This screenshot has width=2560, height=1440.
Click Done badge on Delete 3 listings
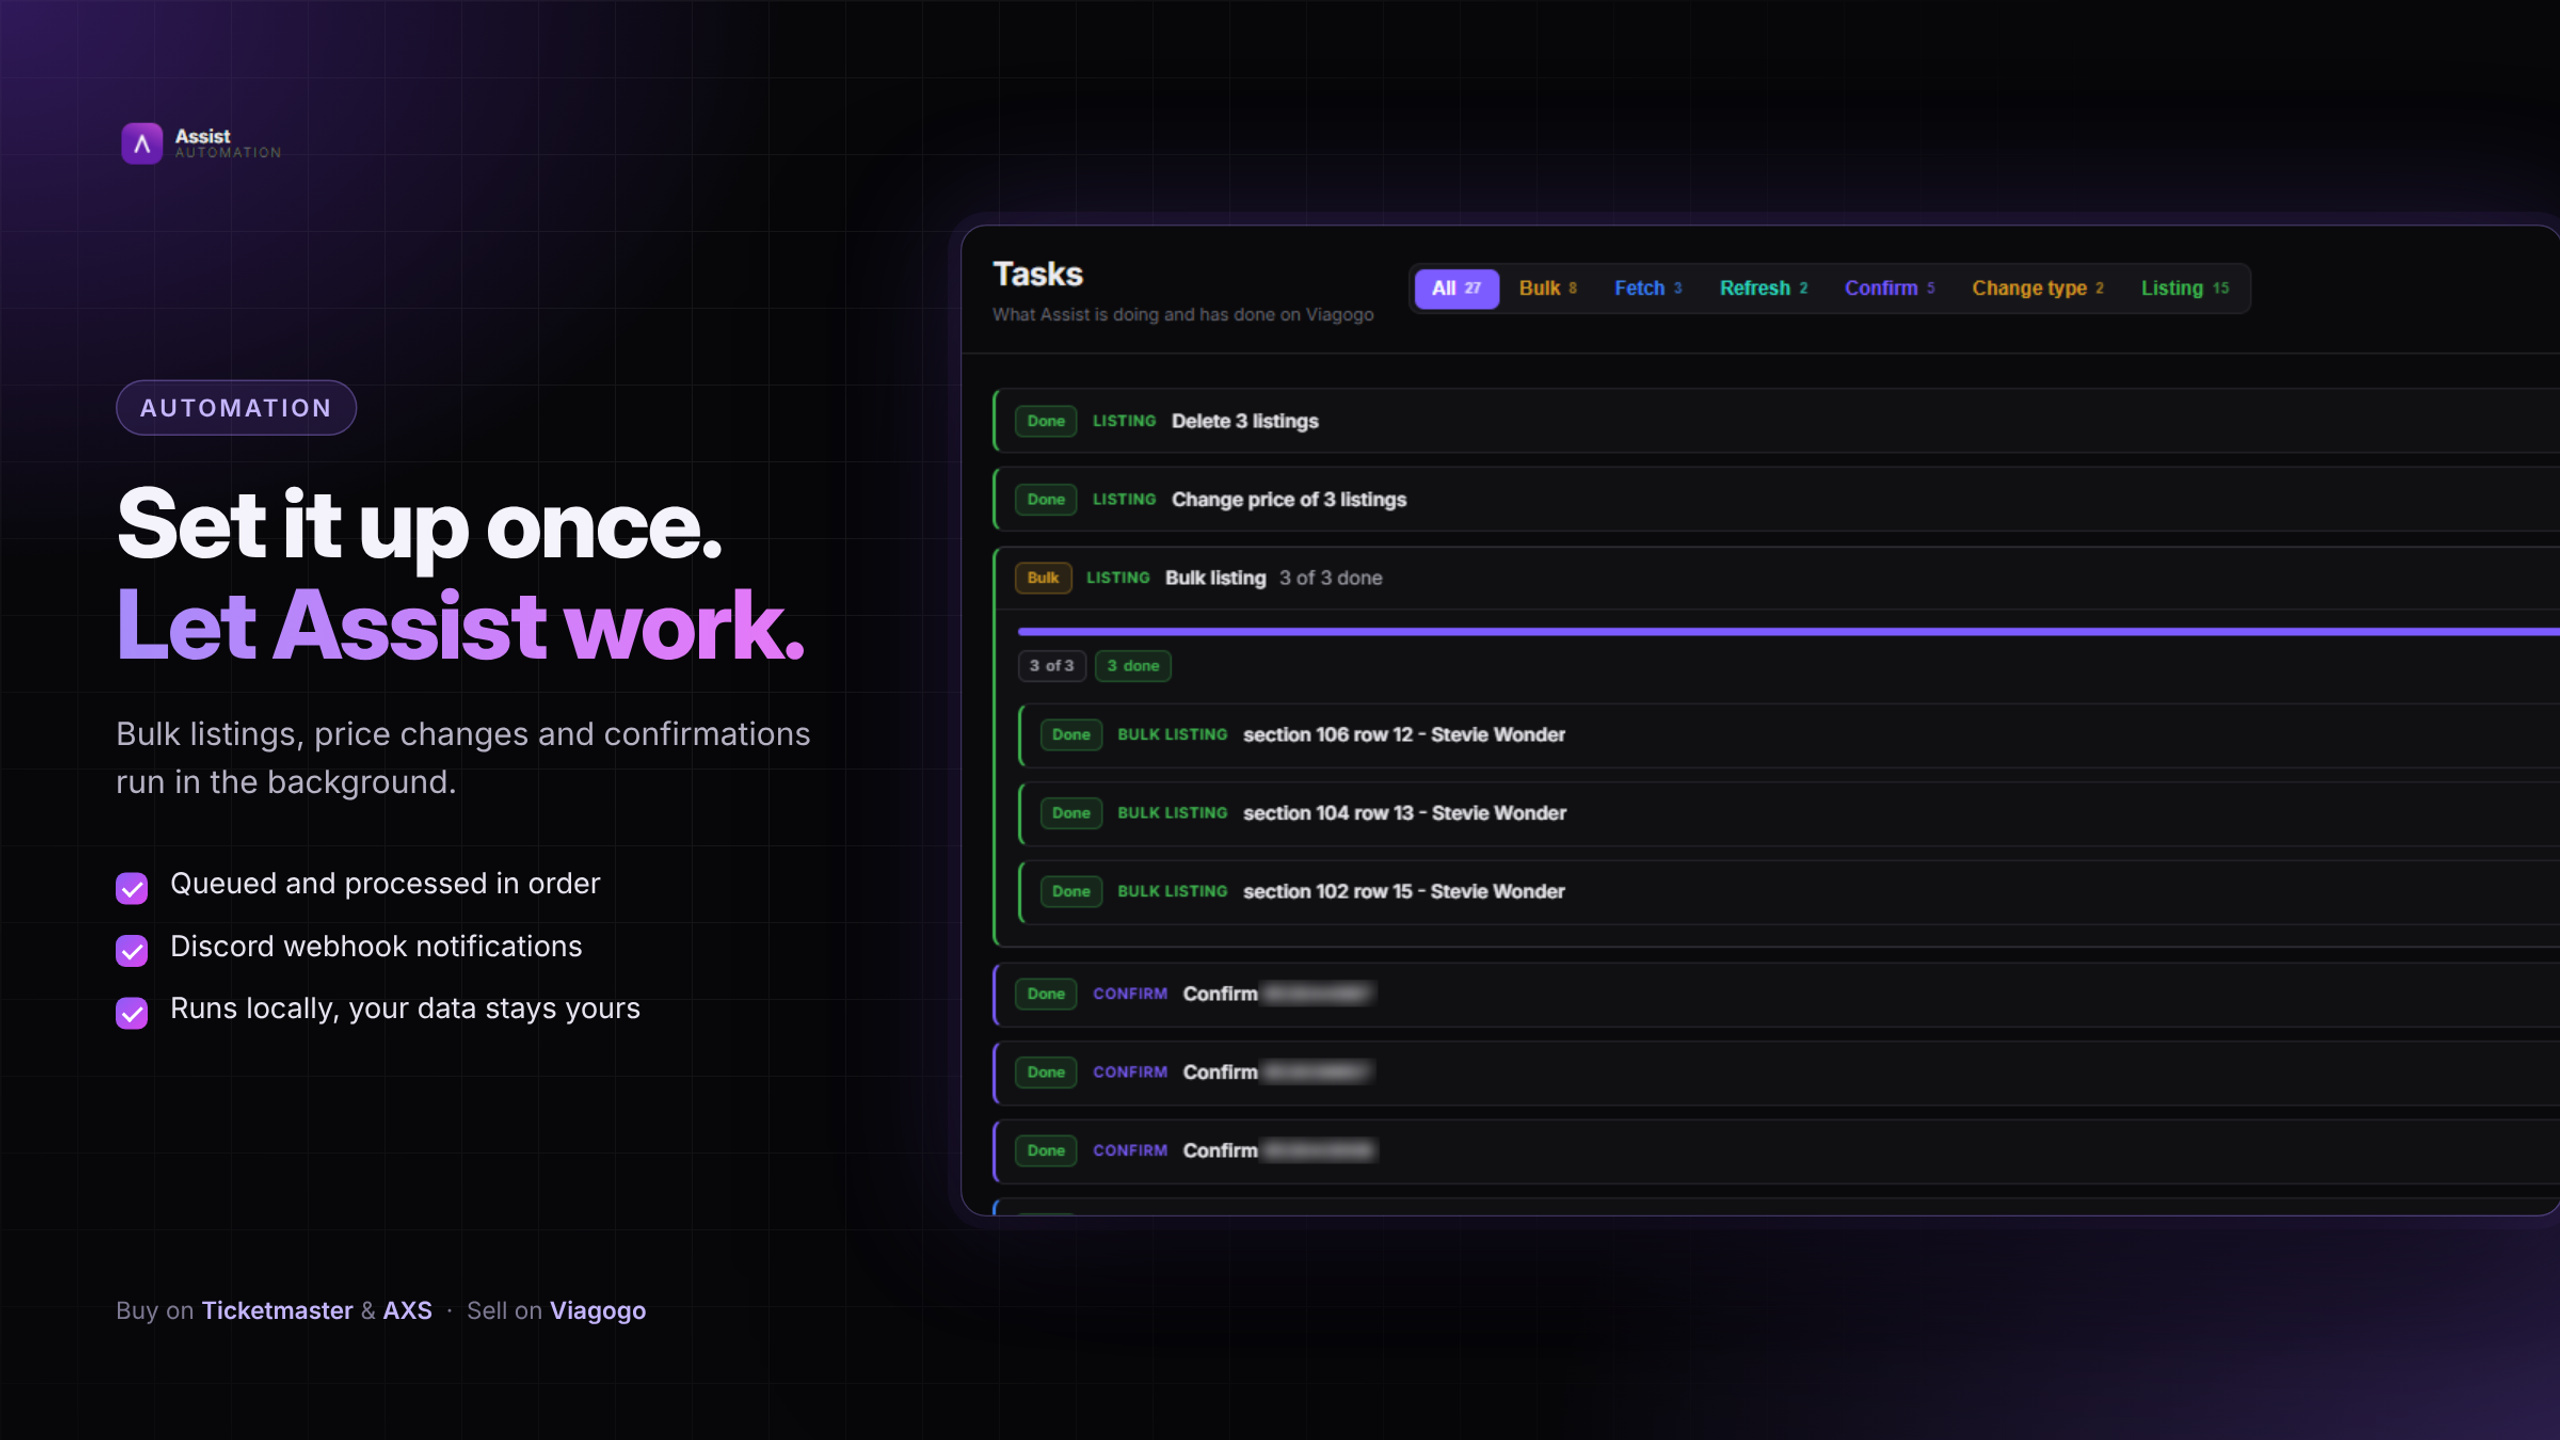(1046, 421)
